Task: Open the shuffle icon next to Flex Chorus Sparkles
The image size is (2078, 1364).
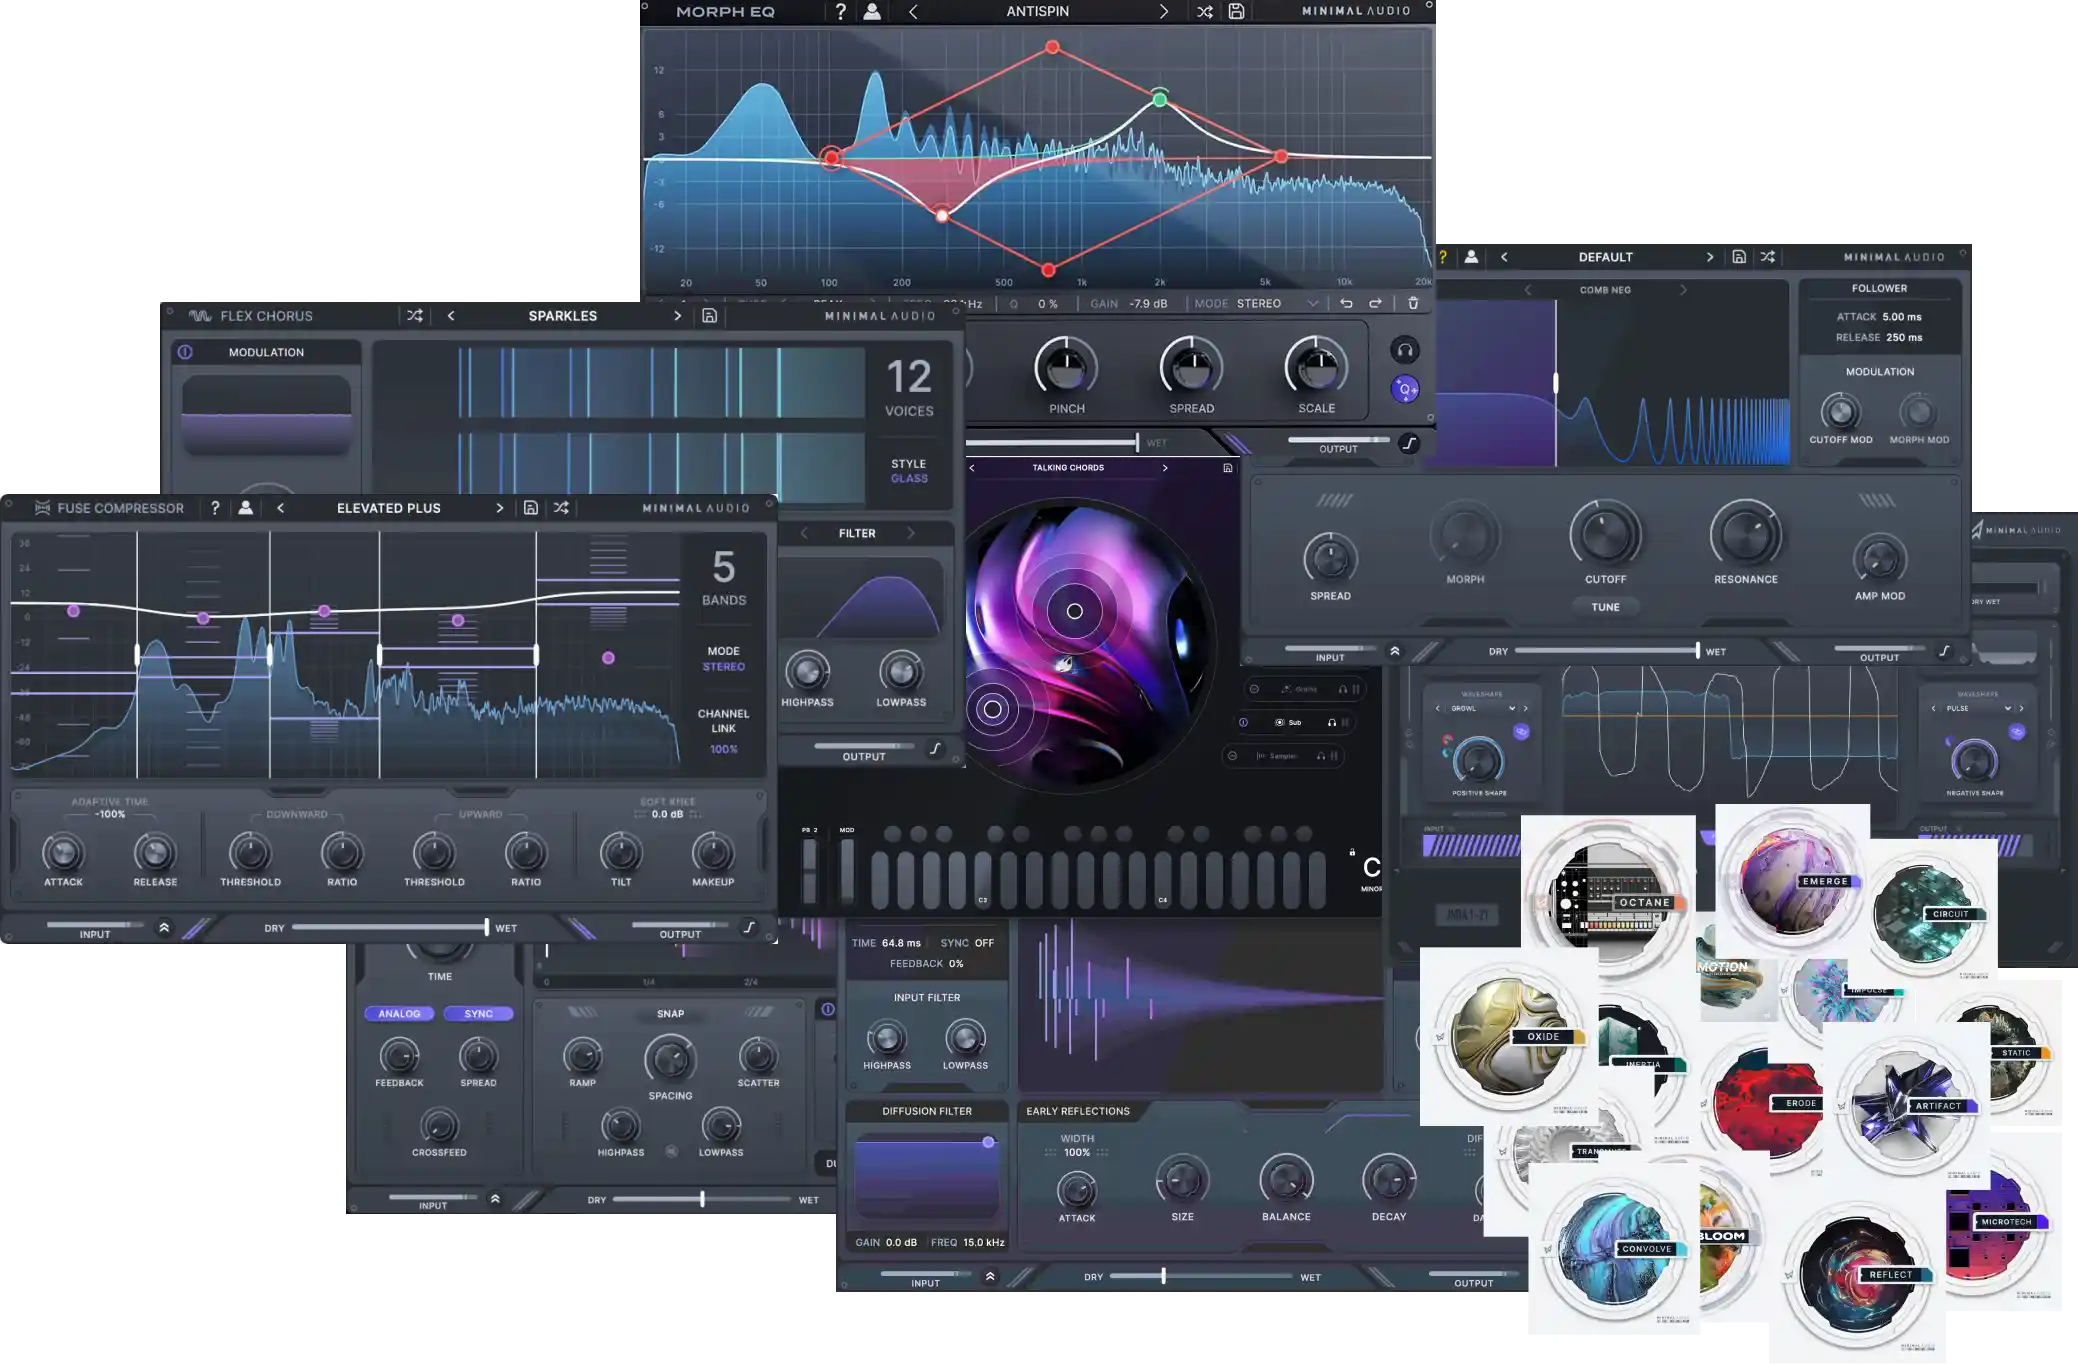Action: coord(415,314)
